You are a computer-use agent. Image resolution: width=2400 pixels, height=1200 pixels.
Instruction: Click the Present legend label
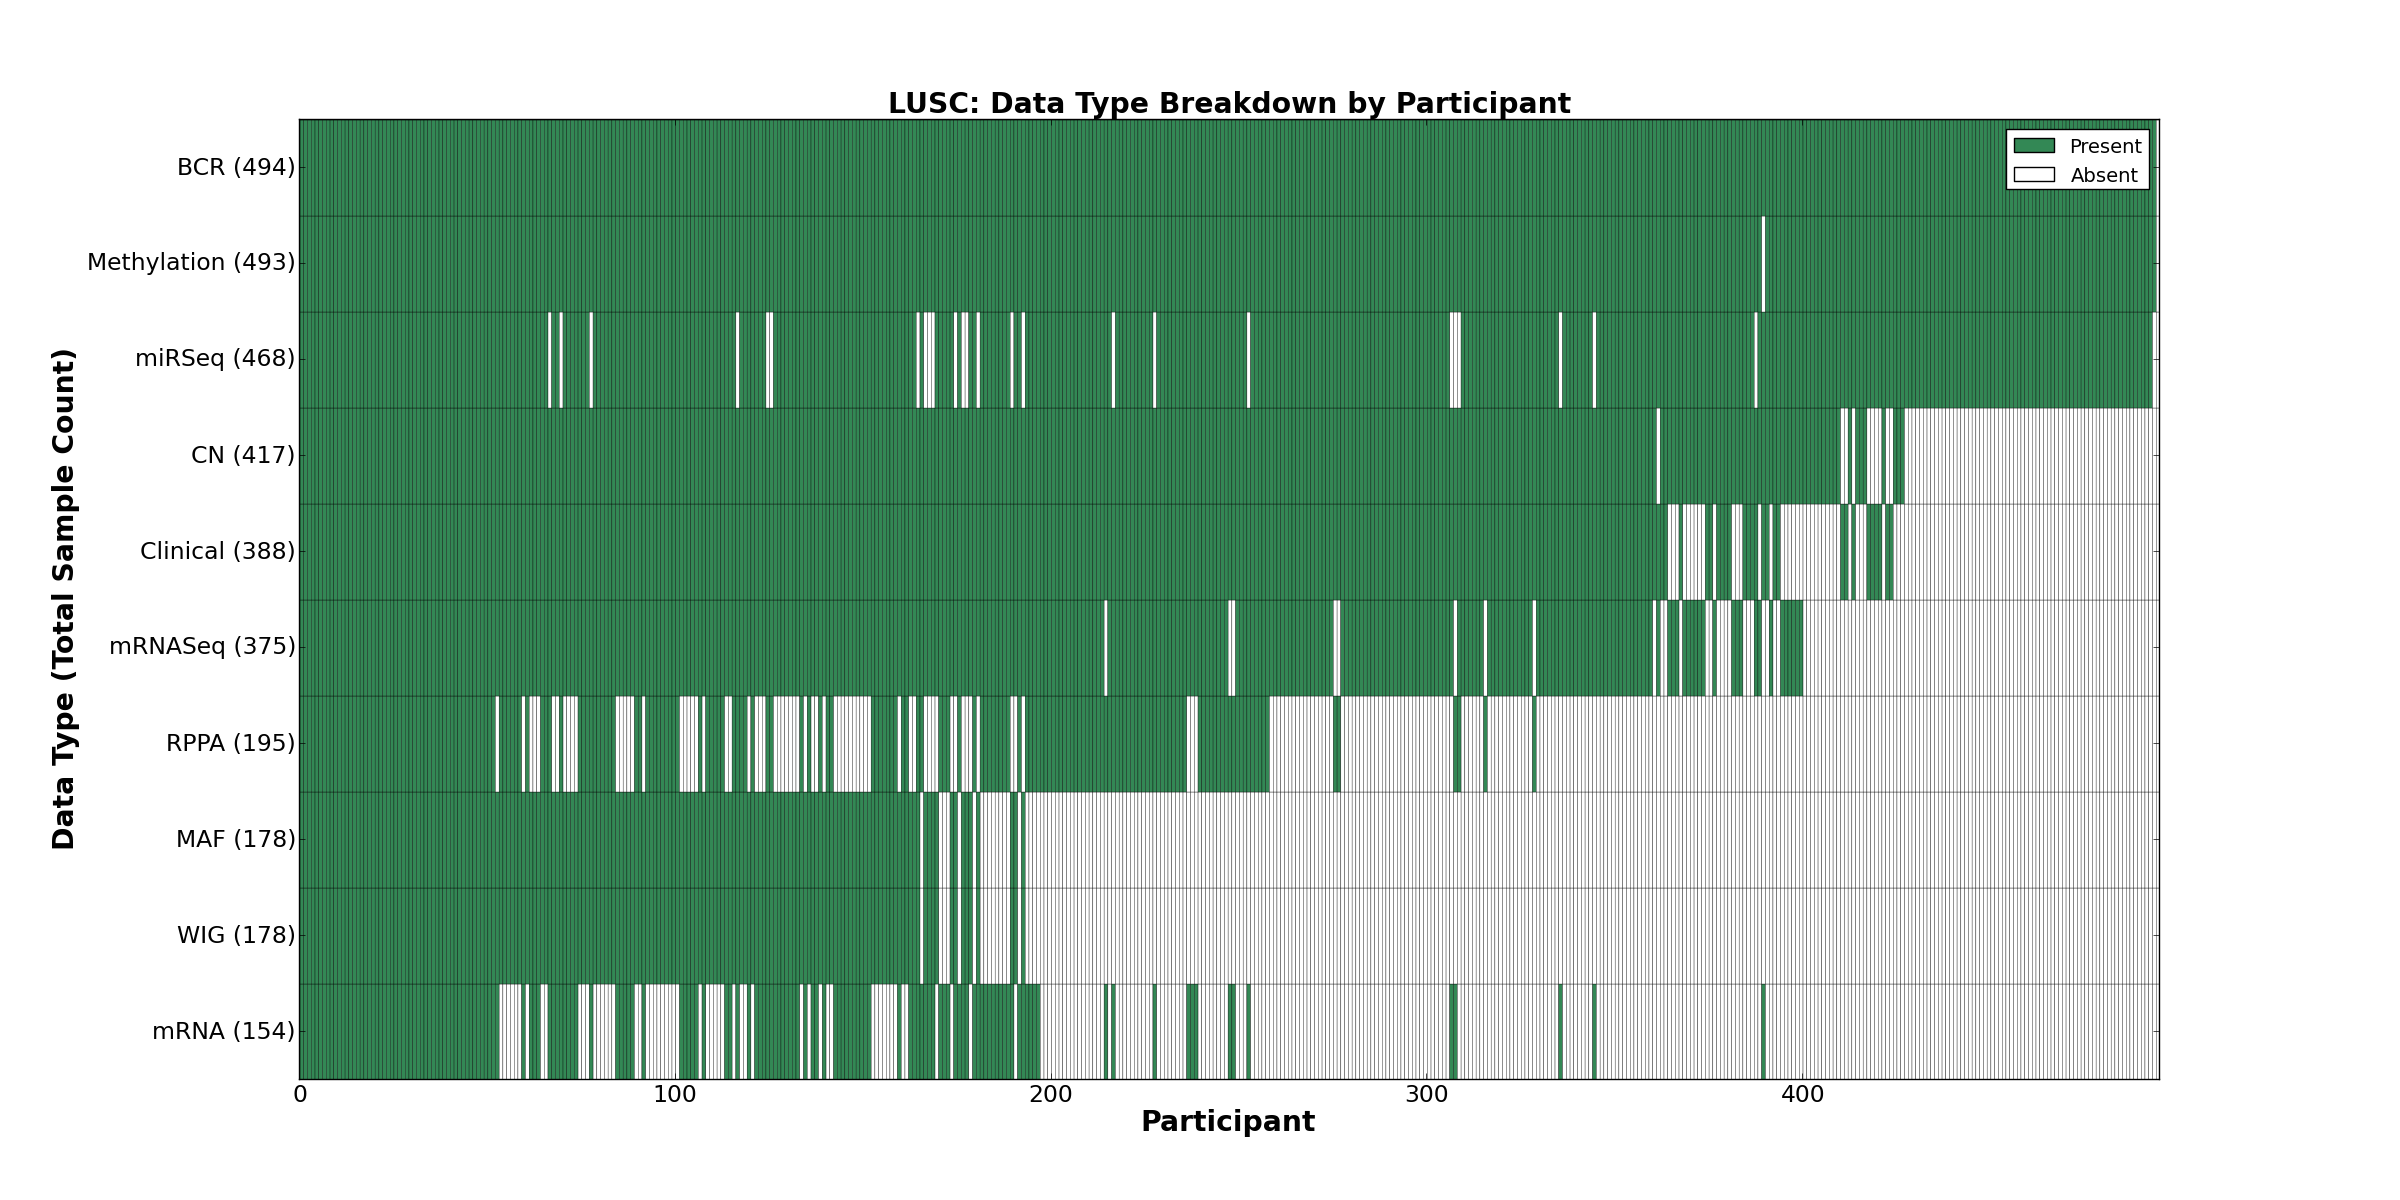point(2105,146)
